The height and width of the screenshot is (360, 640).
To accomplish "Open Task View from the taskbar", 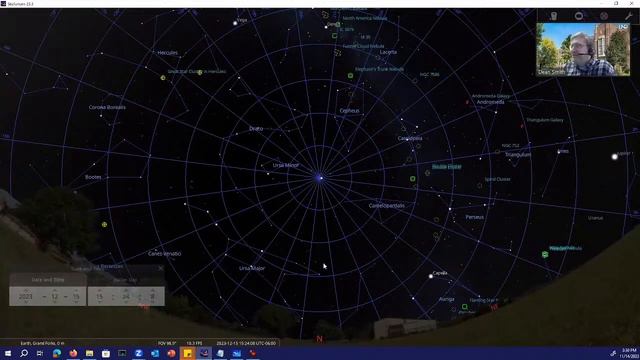I will [40, 353].
